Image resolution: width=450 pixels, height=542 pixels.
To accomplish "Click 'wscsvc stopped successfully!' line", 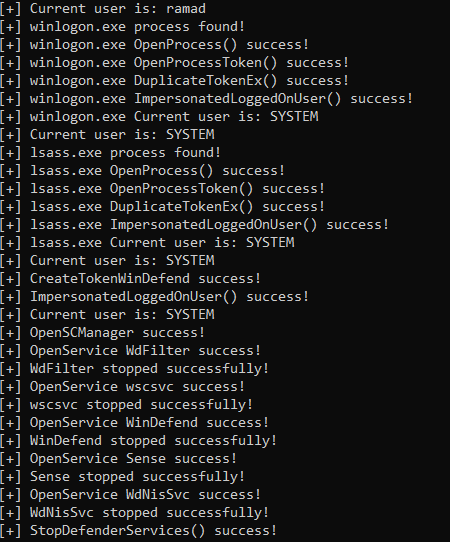I will tap(126, 404).
